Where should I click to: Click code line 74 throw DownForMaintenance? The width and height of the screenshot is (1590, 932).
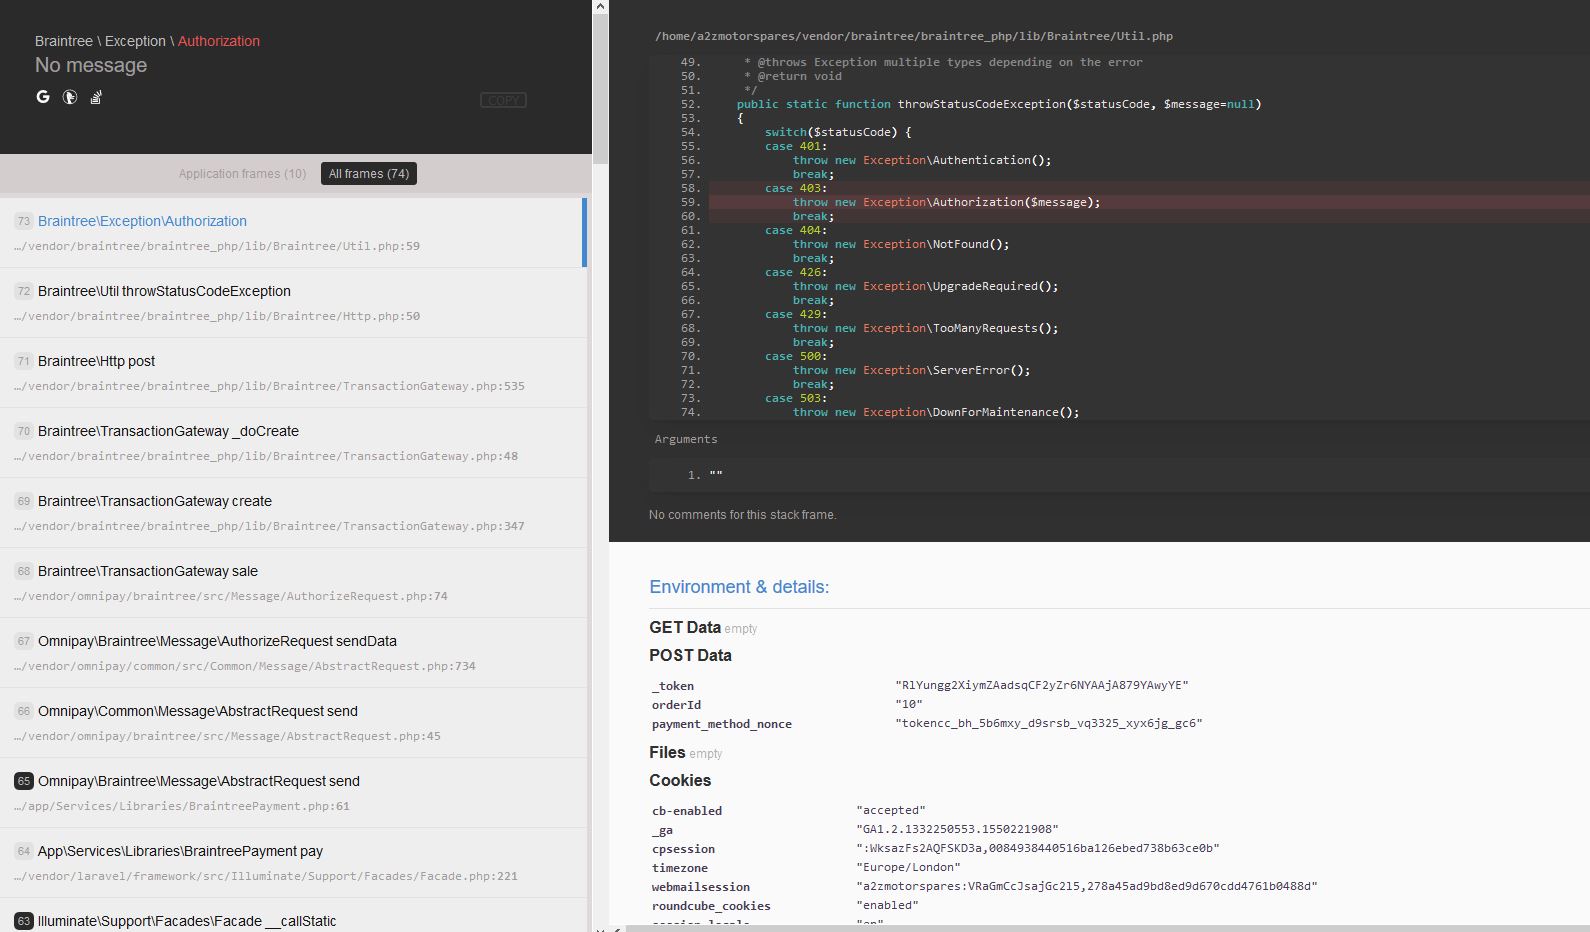click(935, 412)
